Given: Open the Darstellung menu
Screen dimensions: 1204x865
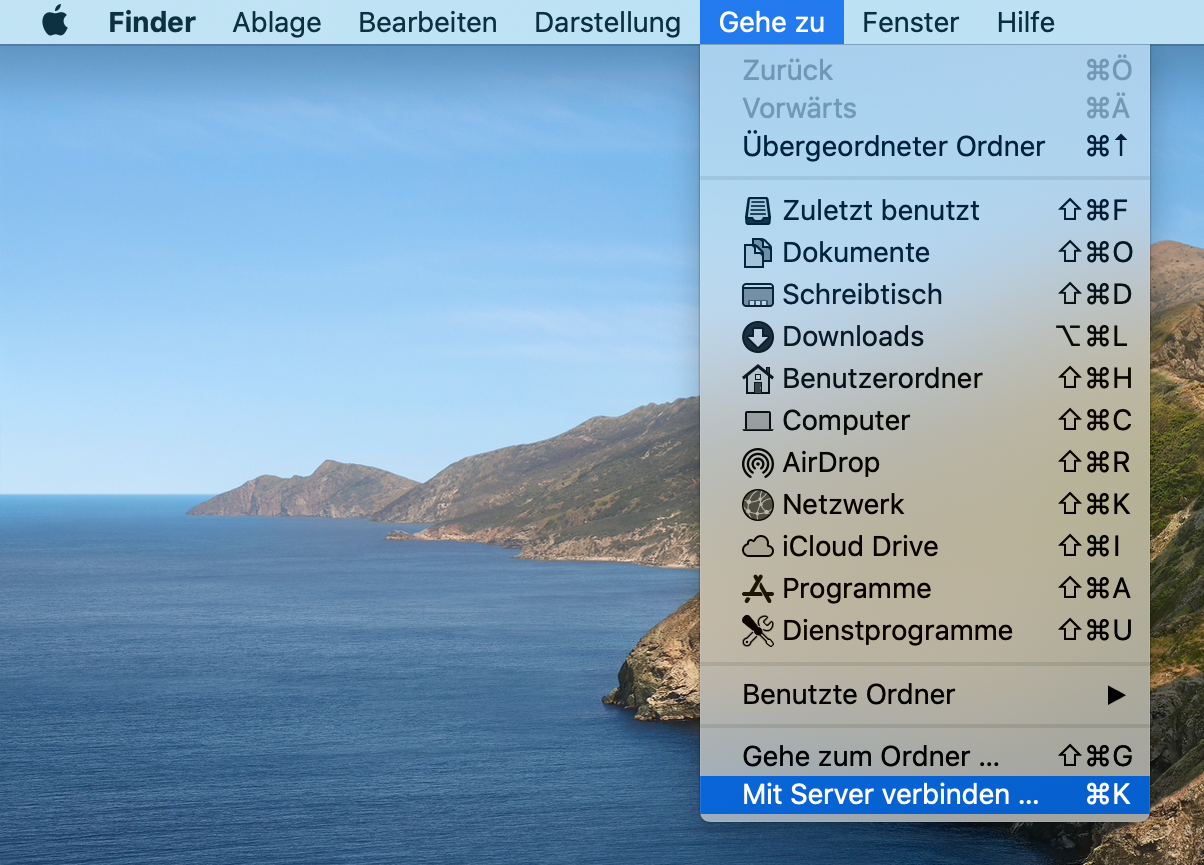Looking at the screenshot, I should click(607, 22).
